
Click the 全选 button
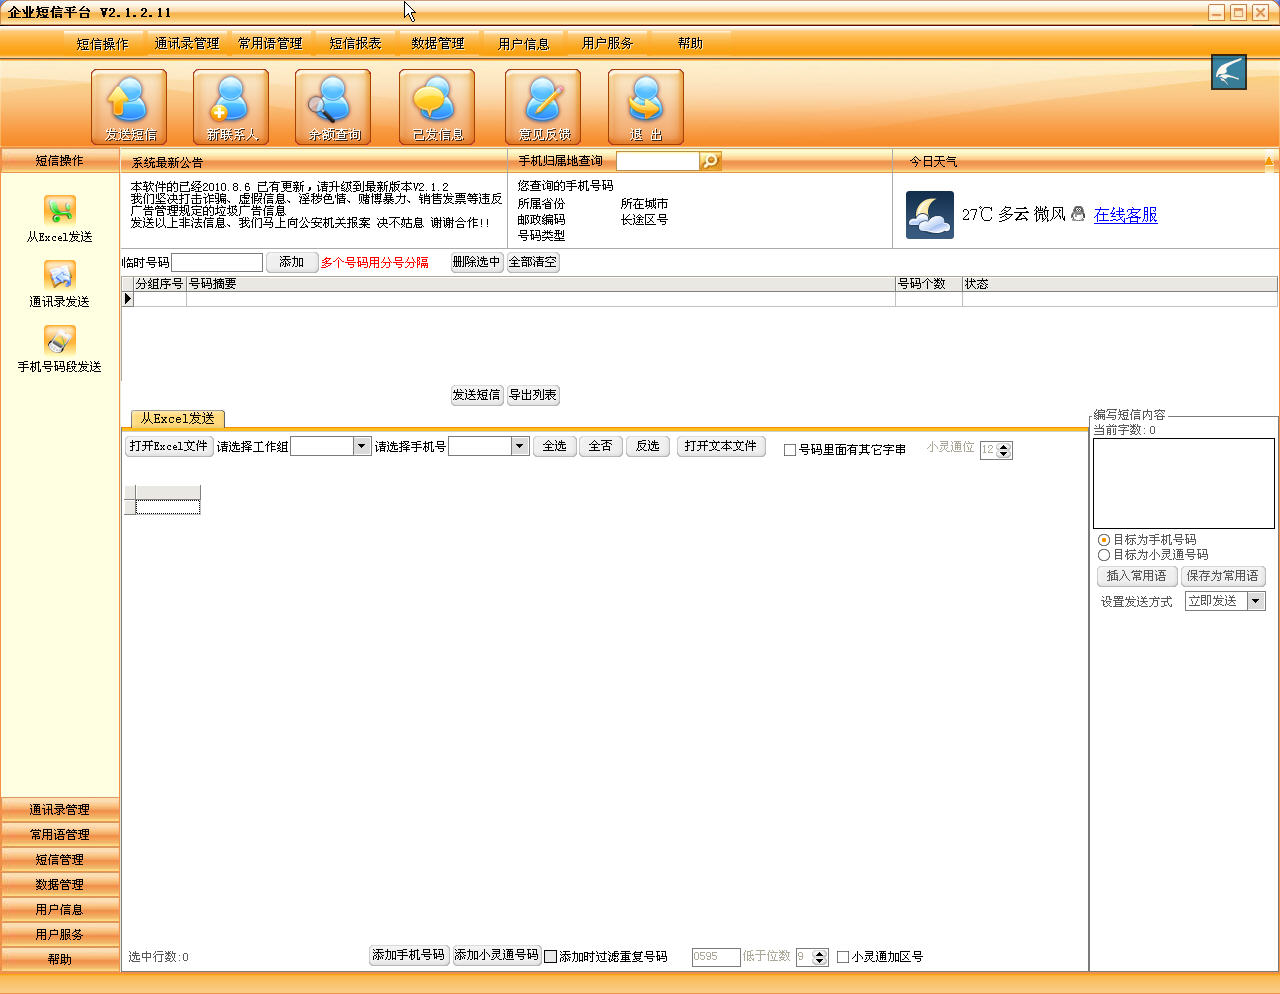pyautogui.click(x=555, y=446)
